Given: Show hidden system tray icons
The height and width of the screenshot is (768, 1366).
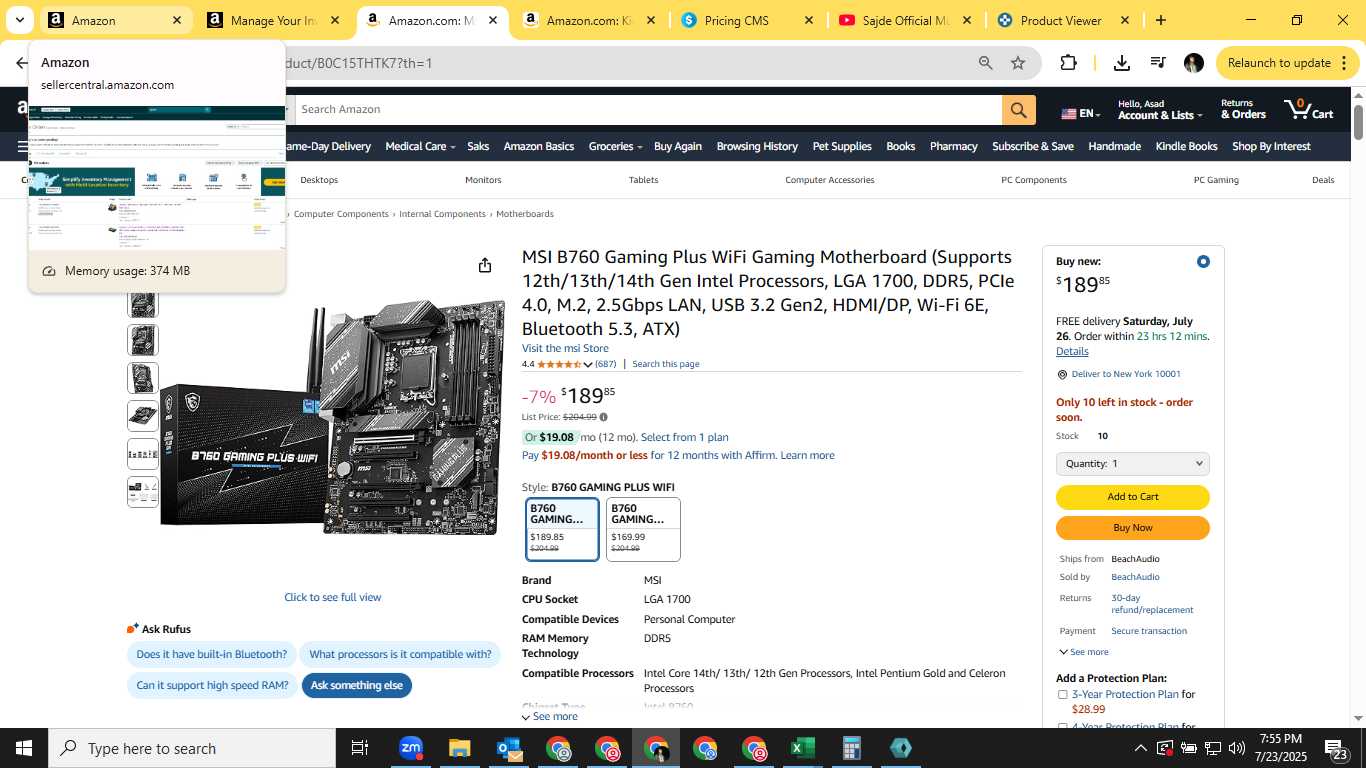Looking at the screenshot, I should (1140, 748).
